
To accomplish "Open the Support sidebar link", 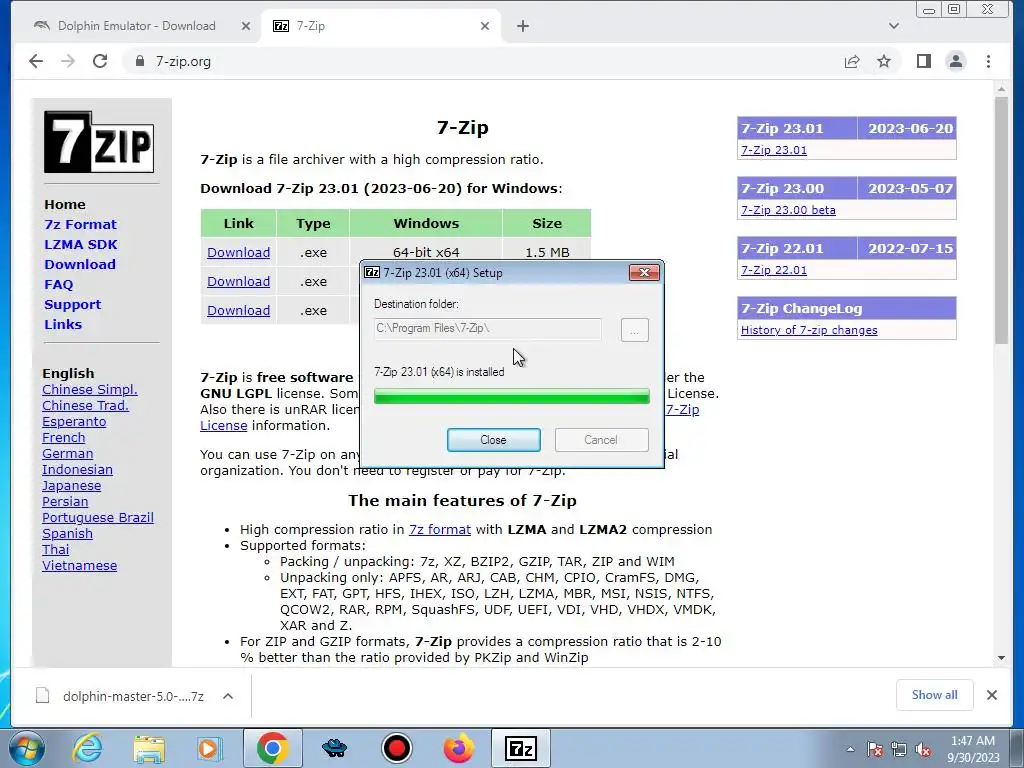I will click(72, 305).
